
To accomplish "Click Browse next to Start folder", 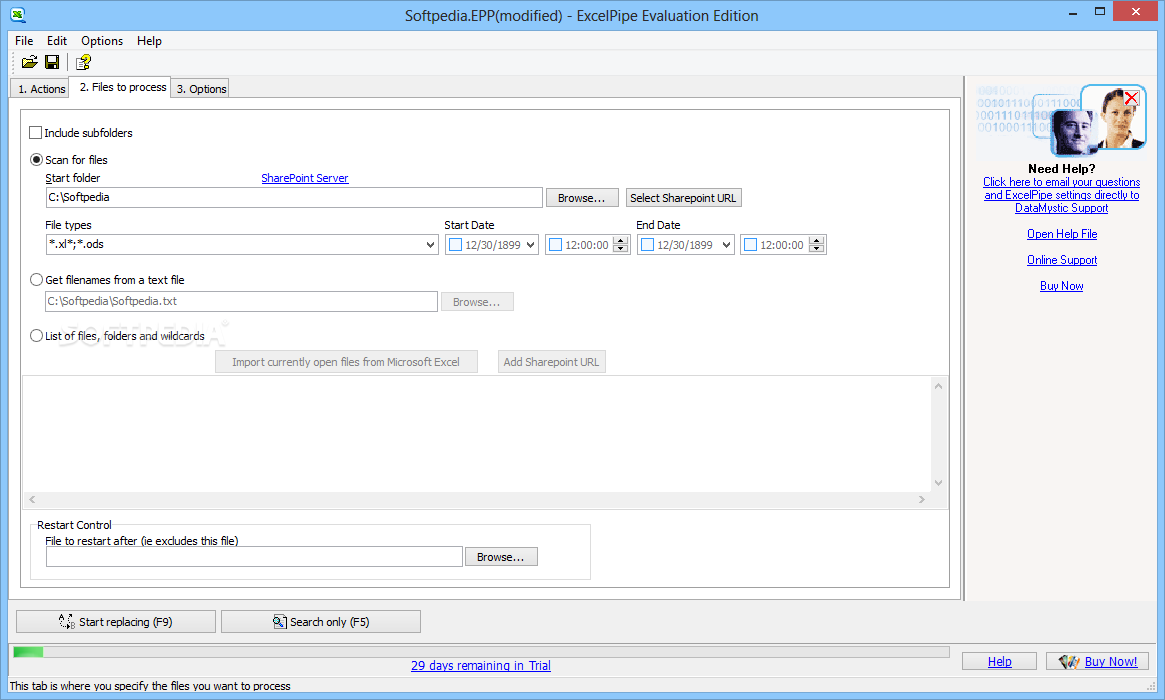I will pyautogui.click(x=582, y=198).
